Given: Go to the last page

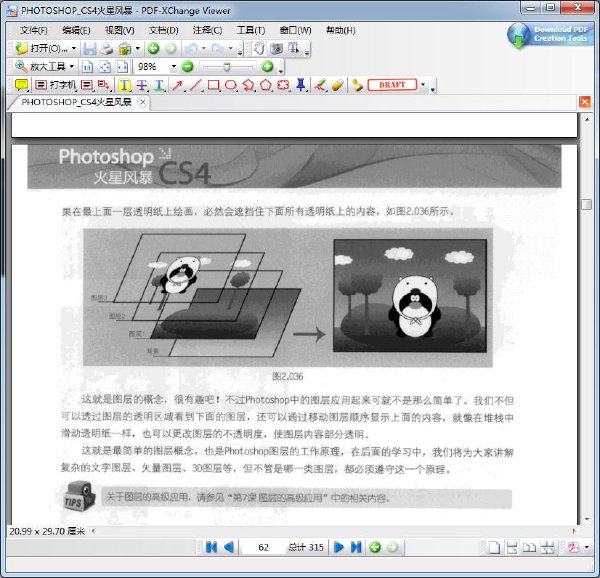Looking at the screenshot, I should (x=356, y=547).
